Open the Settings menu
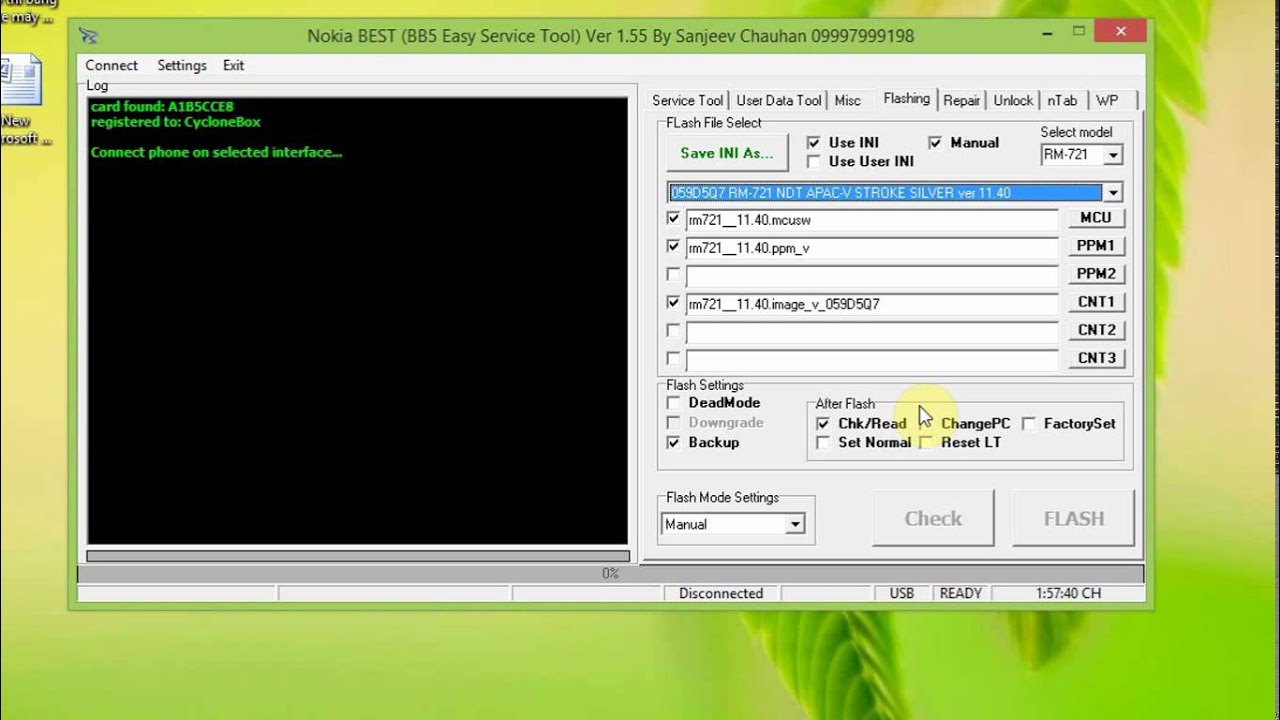Viewport: 1280px width, 720px height. [x=181, y=65]
